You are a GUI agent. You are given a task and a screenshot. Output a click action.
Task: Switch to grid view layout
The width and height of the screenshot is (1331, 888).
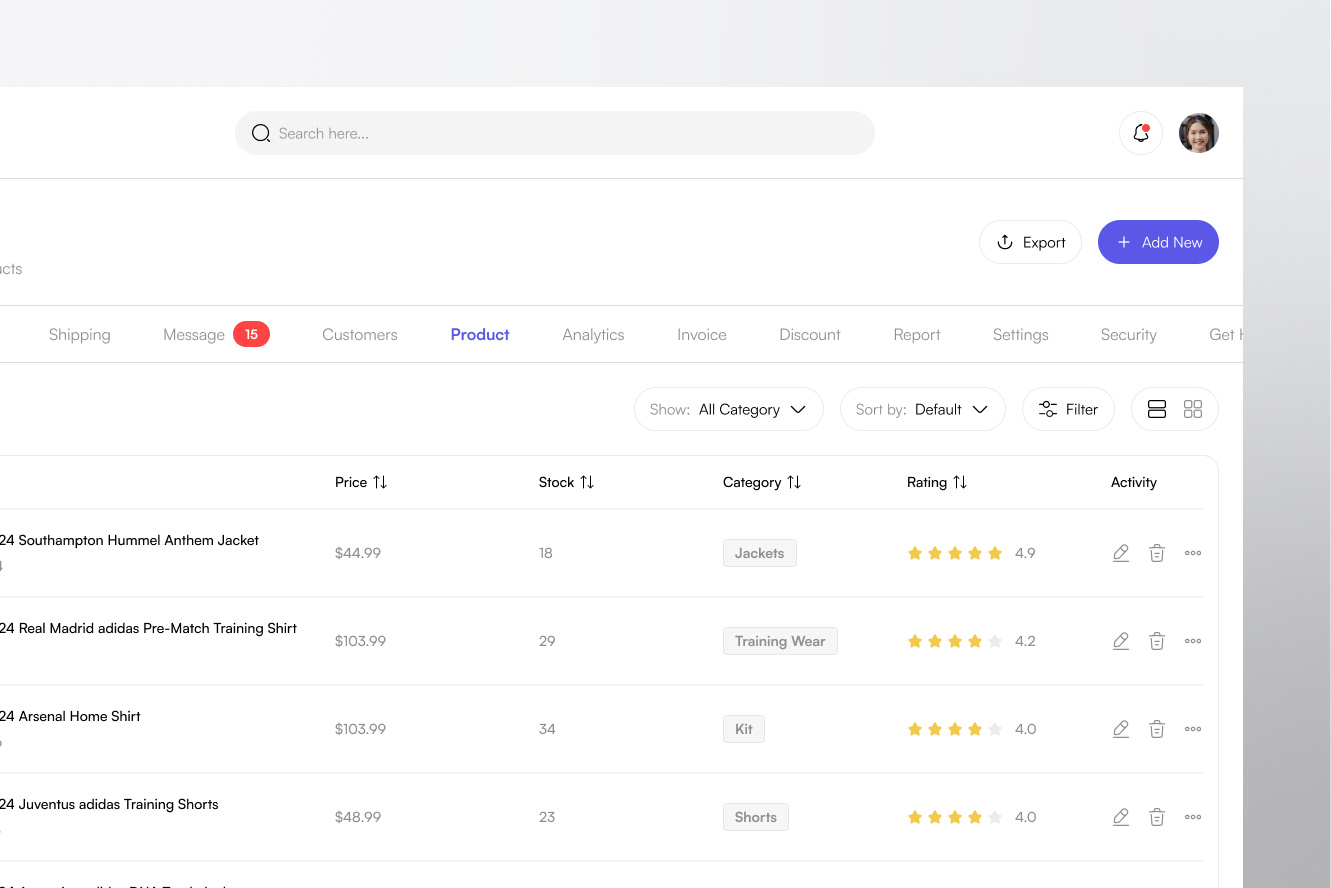[x=1193, y=409]
